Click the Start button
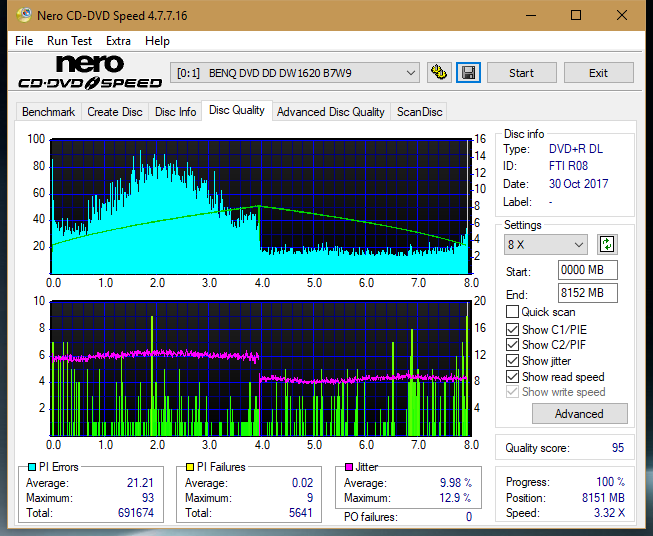653x536 pixels. coord(521,73)
